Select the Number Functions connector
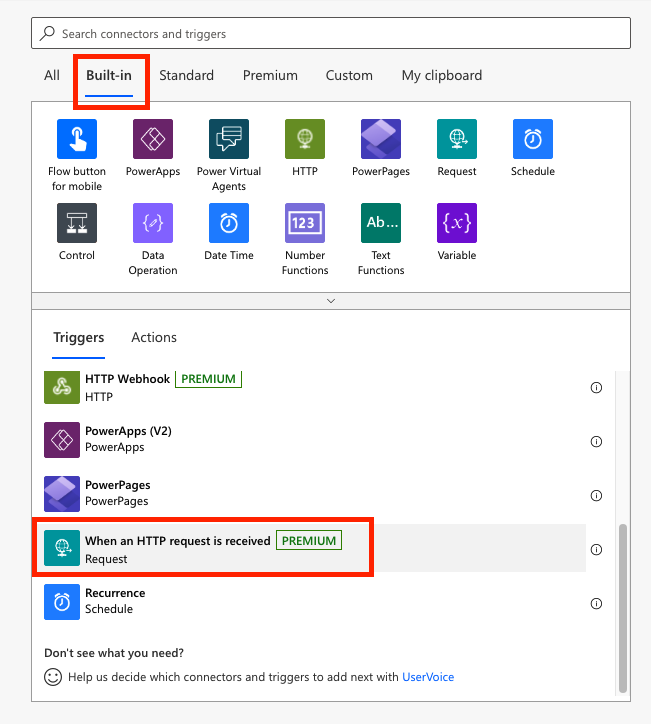The width and height of the screenshot is (651, 724). 305,223
